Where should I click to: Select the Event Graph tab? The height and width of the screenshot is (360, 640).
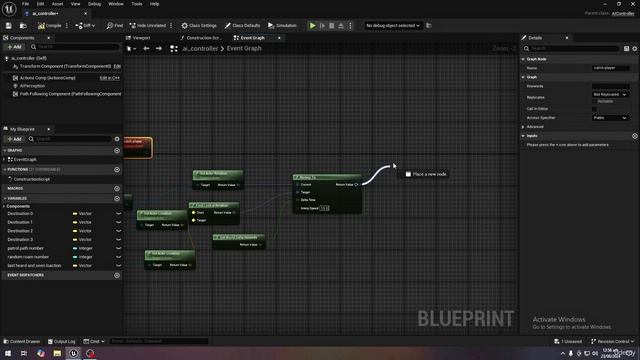(252, 38)
